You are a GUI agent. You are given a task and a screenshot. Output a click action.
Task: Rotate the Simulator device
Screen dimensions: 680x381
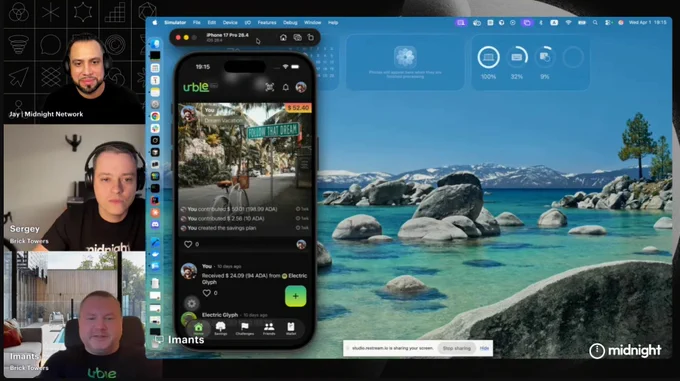pos(311,38)
